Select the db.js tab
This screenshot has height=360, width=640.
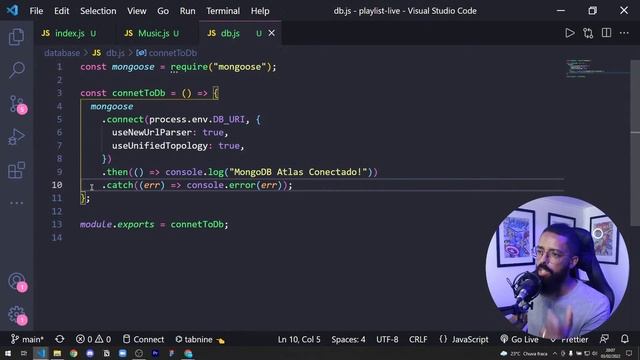pos(229,33)
